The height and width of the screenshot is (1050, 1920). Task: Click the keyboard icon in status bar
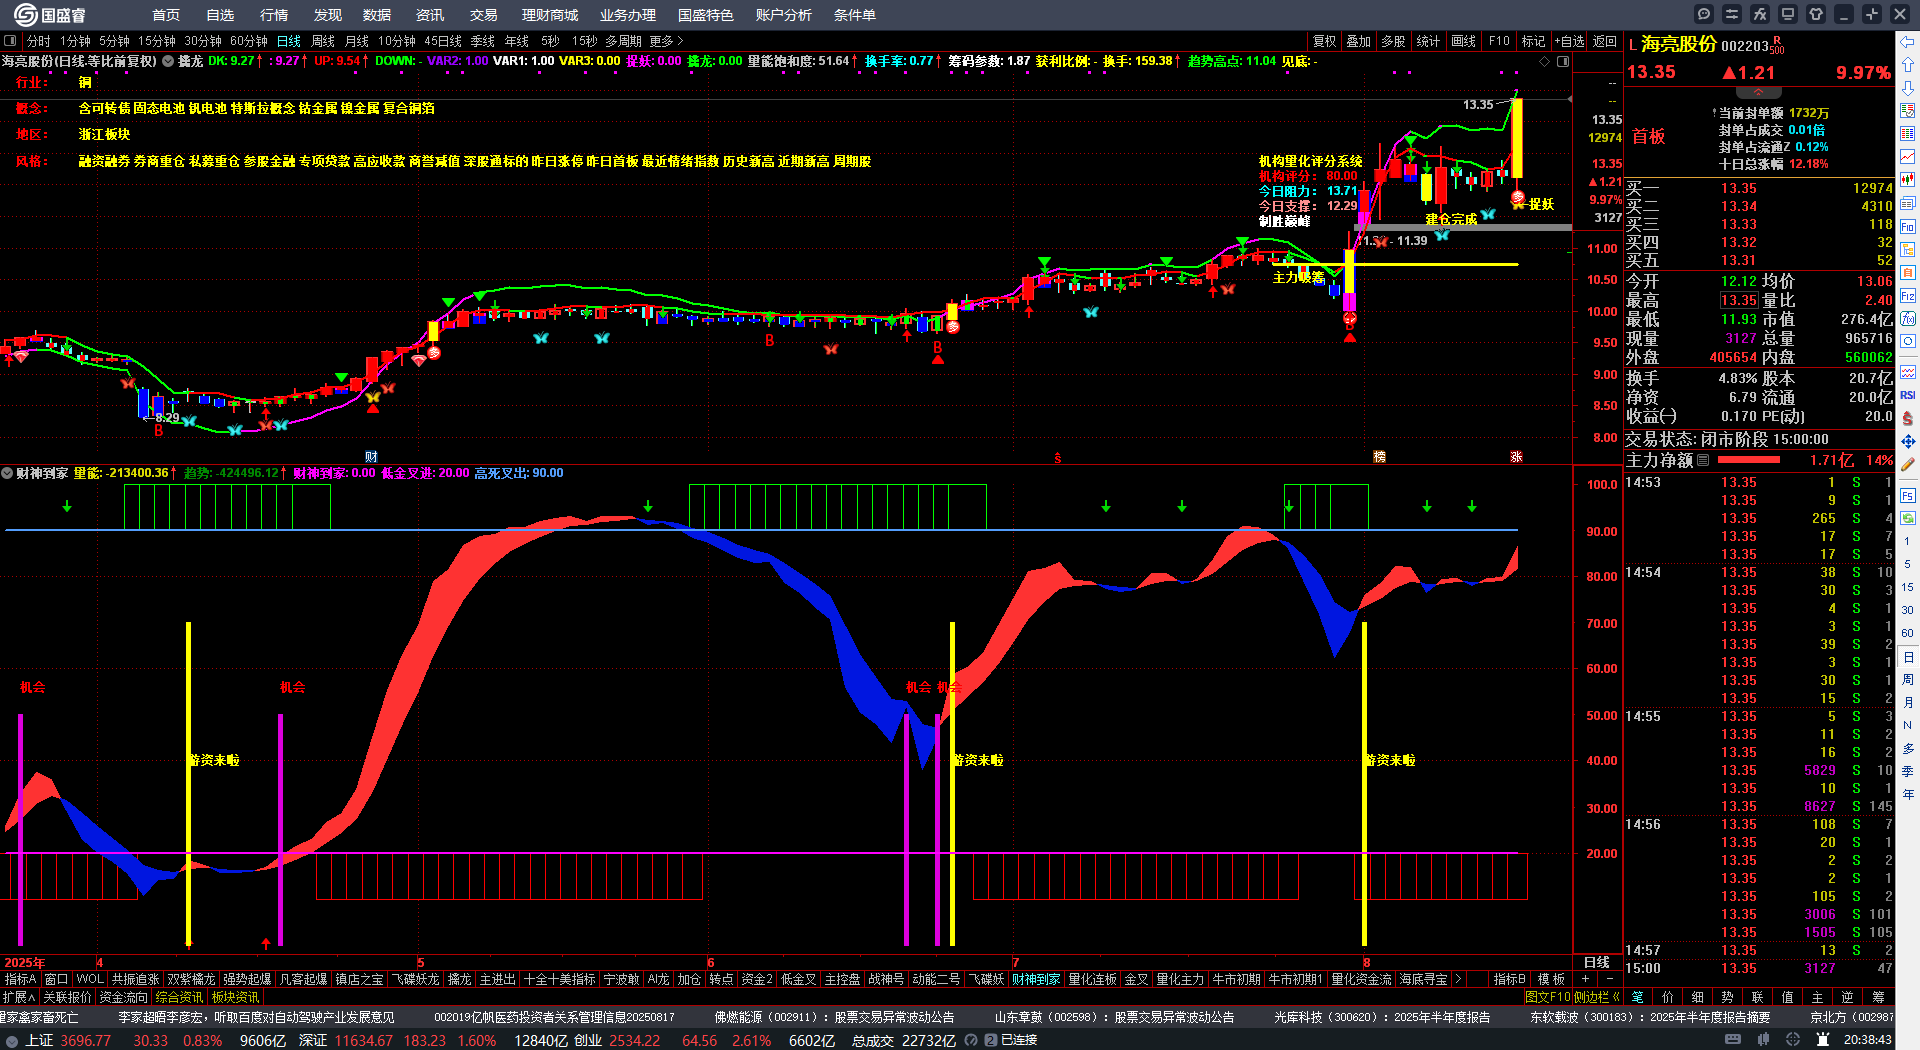(1733, 1040)
